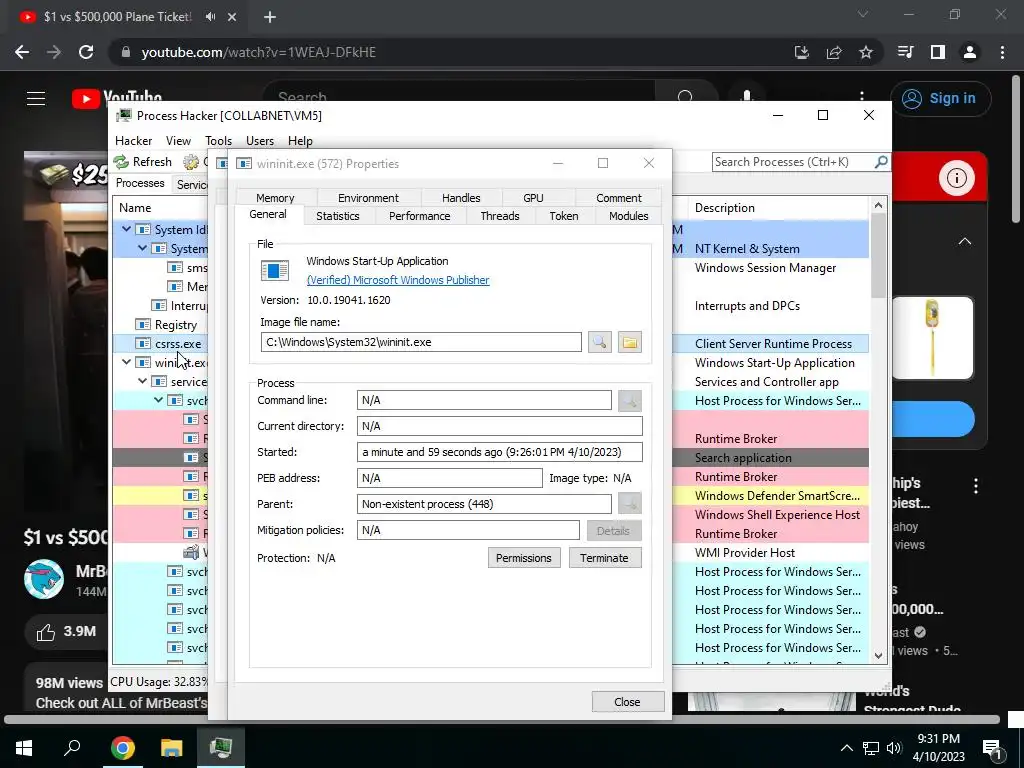Viewport: 1024px width, 768px height.
Task: Click the Description column header
Action: tap(777, 208)
